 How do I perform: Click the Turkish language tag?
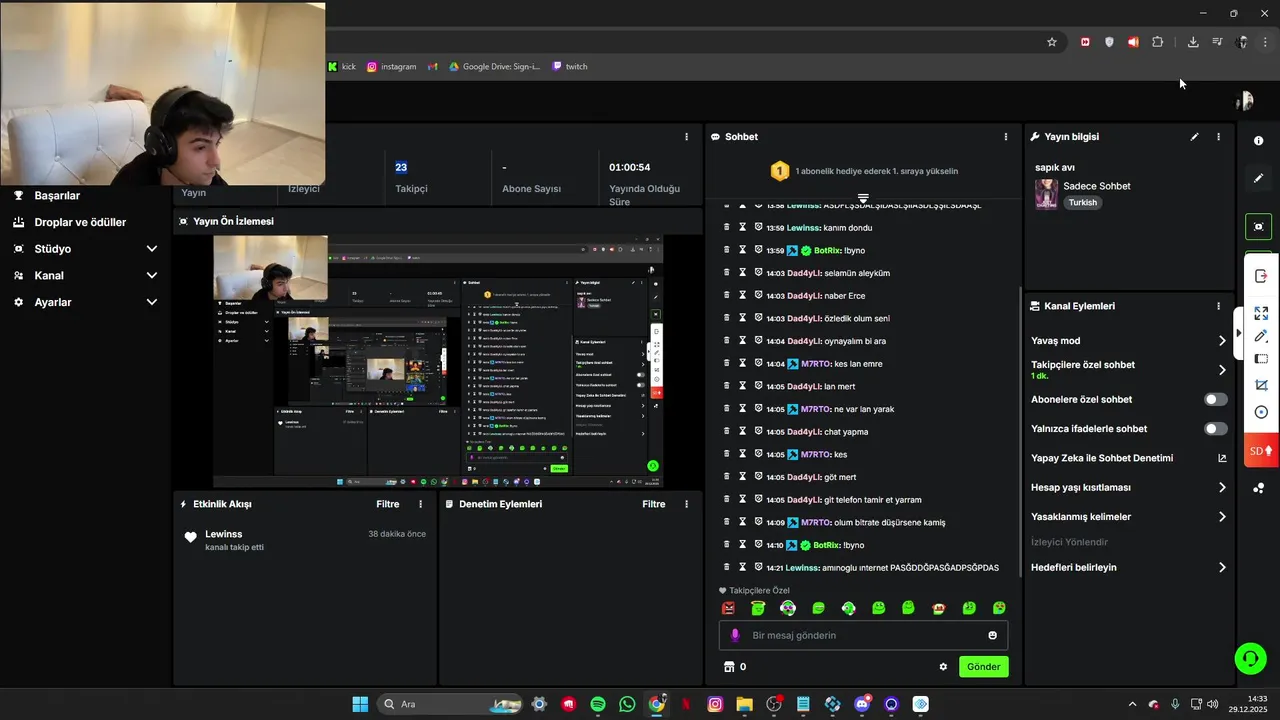tap(1082, 202)
